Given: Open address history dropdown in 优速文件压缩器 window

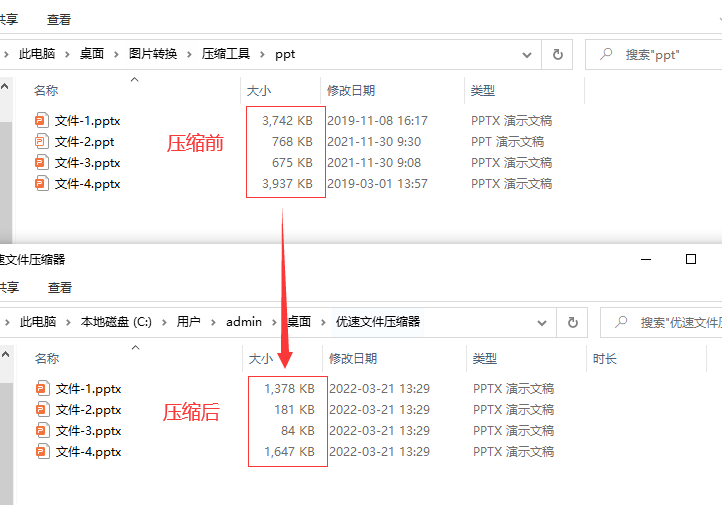Looking at the screenshot, I should click(542, 323).
